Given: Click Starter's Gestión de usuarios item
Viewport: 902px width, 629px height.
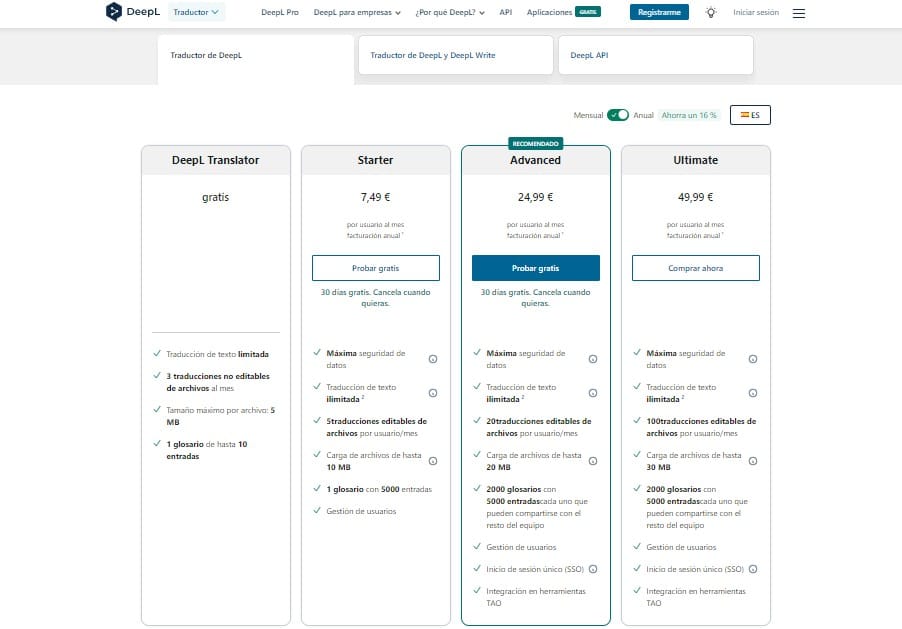Looking at the screenshot, I should [x=361, y=511].
